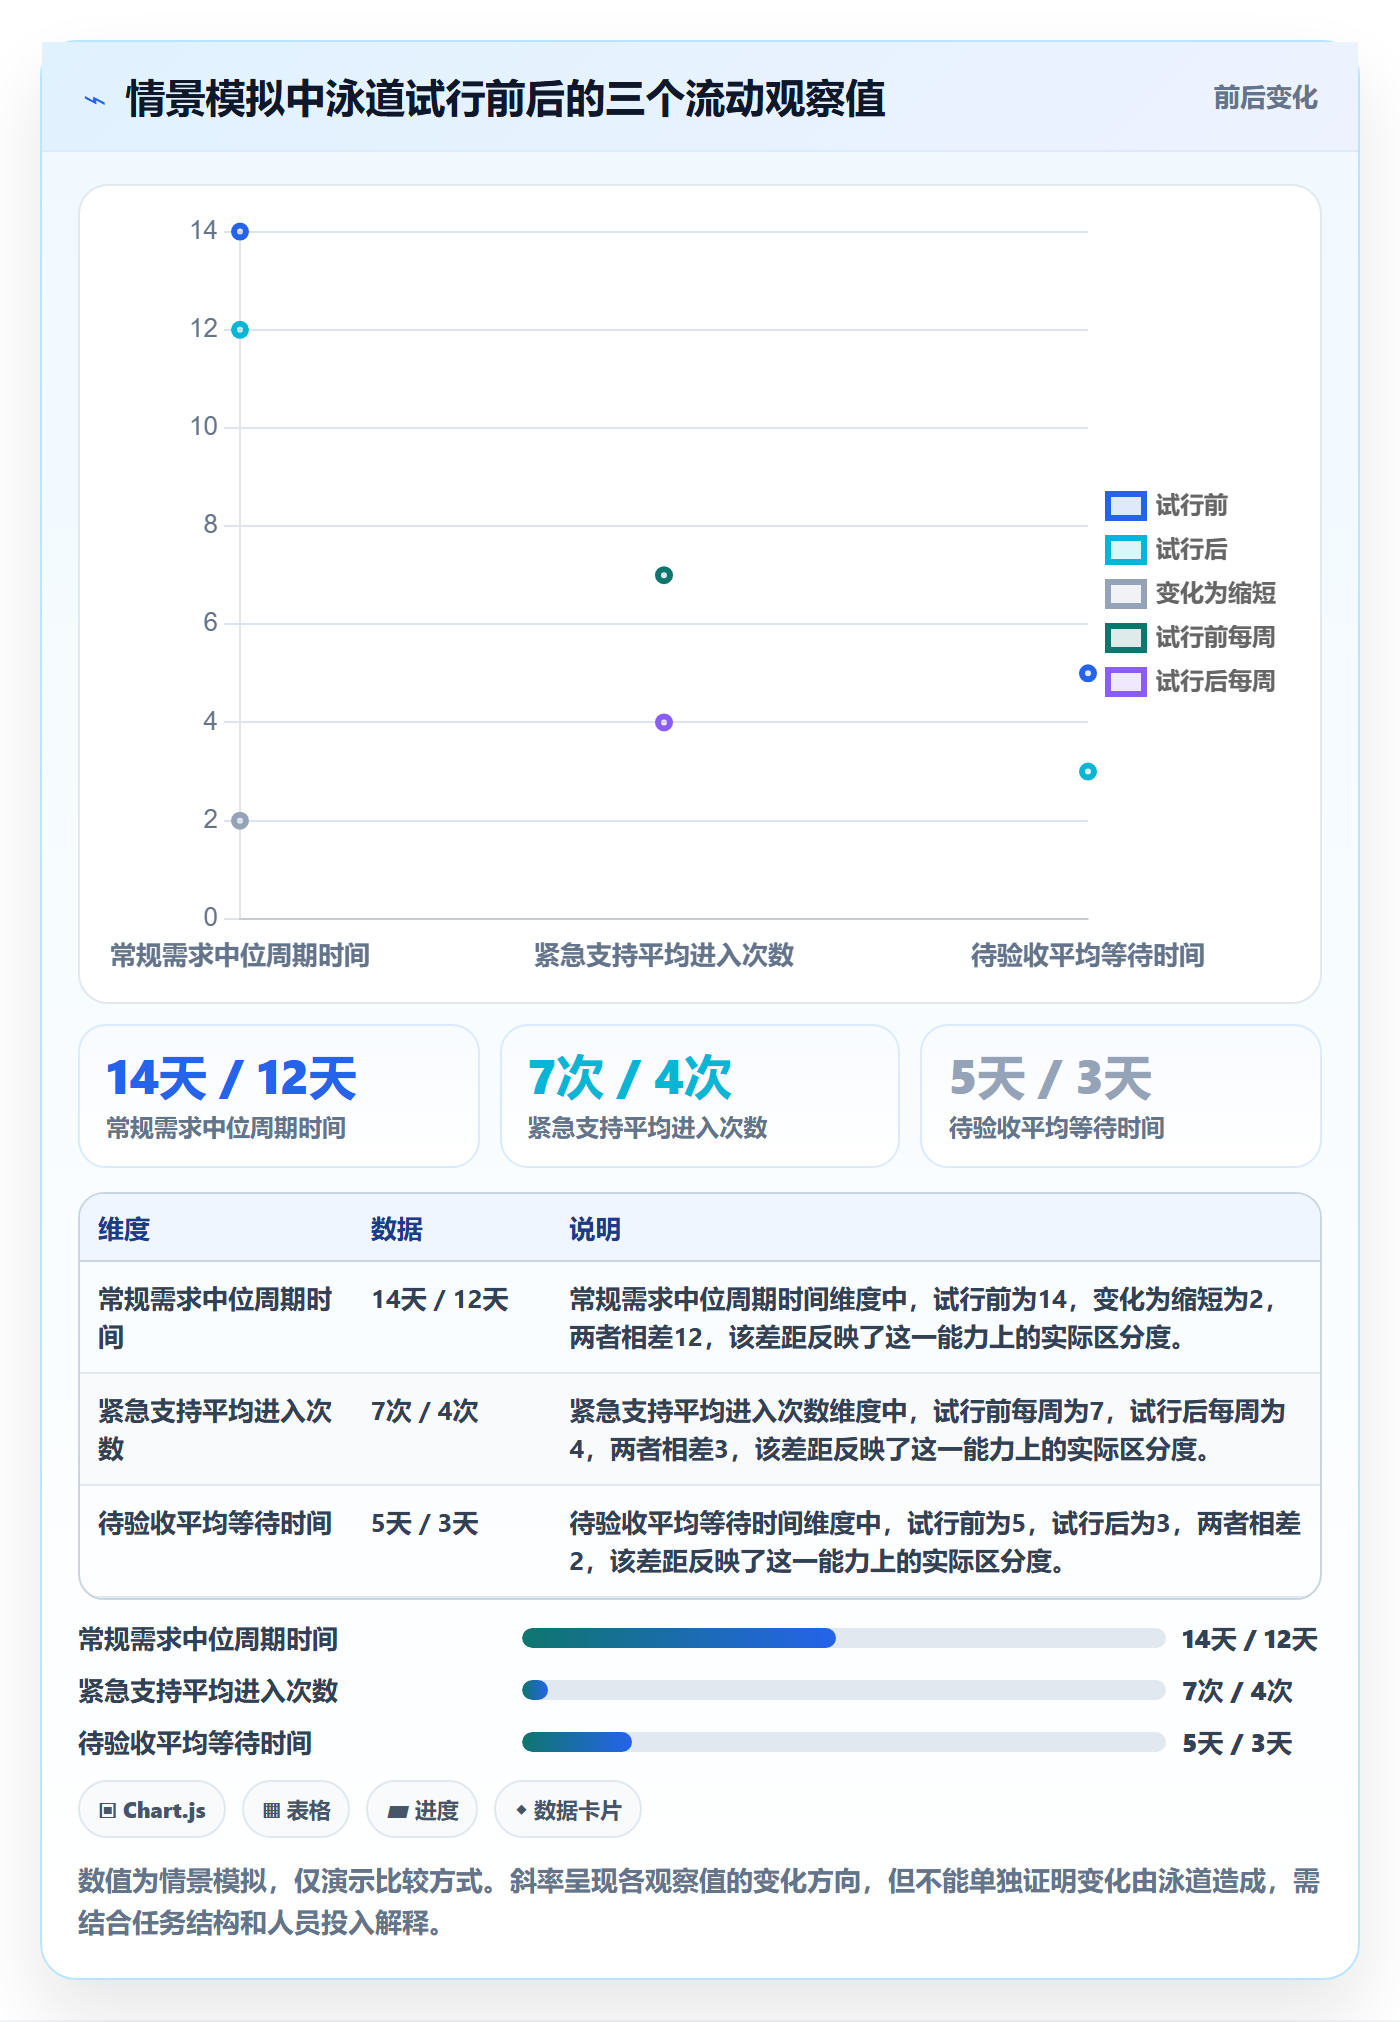Click the 说明 column header
Image resolution: width=1400 pixels, height=2022 pixels.
click(x=595, y=1229)
